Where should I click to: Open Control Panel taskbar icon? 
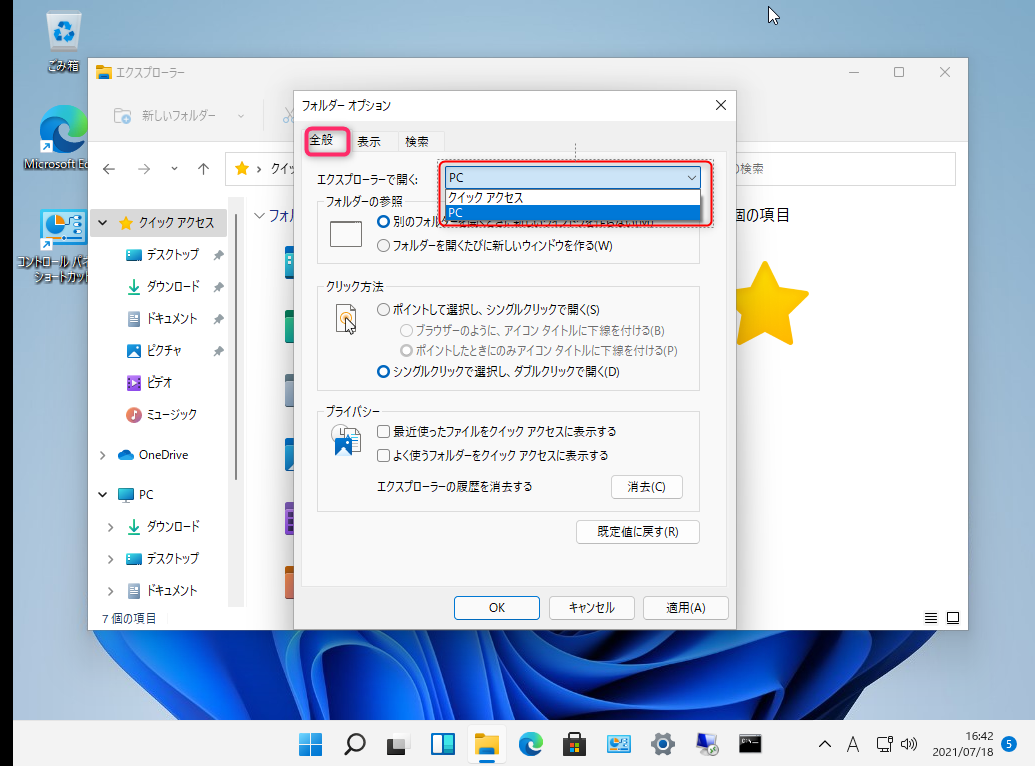coord(618,744)
